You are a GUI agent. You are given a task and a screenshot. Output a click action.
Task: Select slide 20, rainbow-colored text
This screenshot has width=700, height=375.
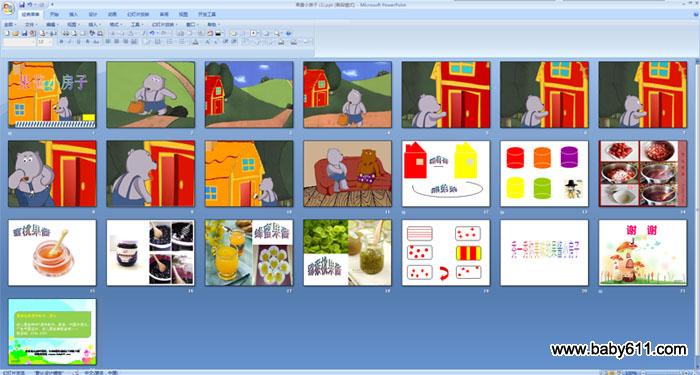click(544, 253)
